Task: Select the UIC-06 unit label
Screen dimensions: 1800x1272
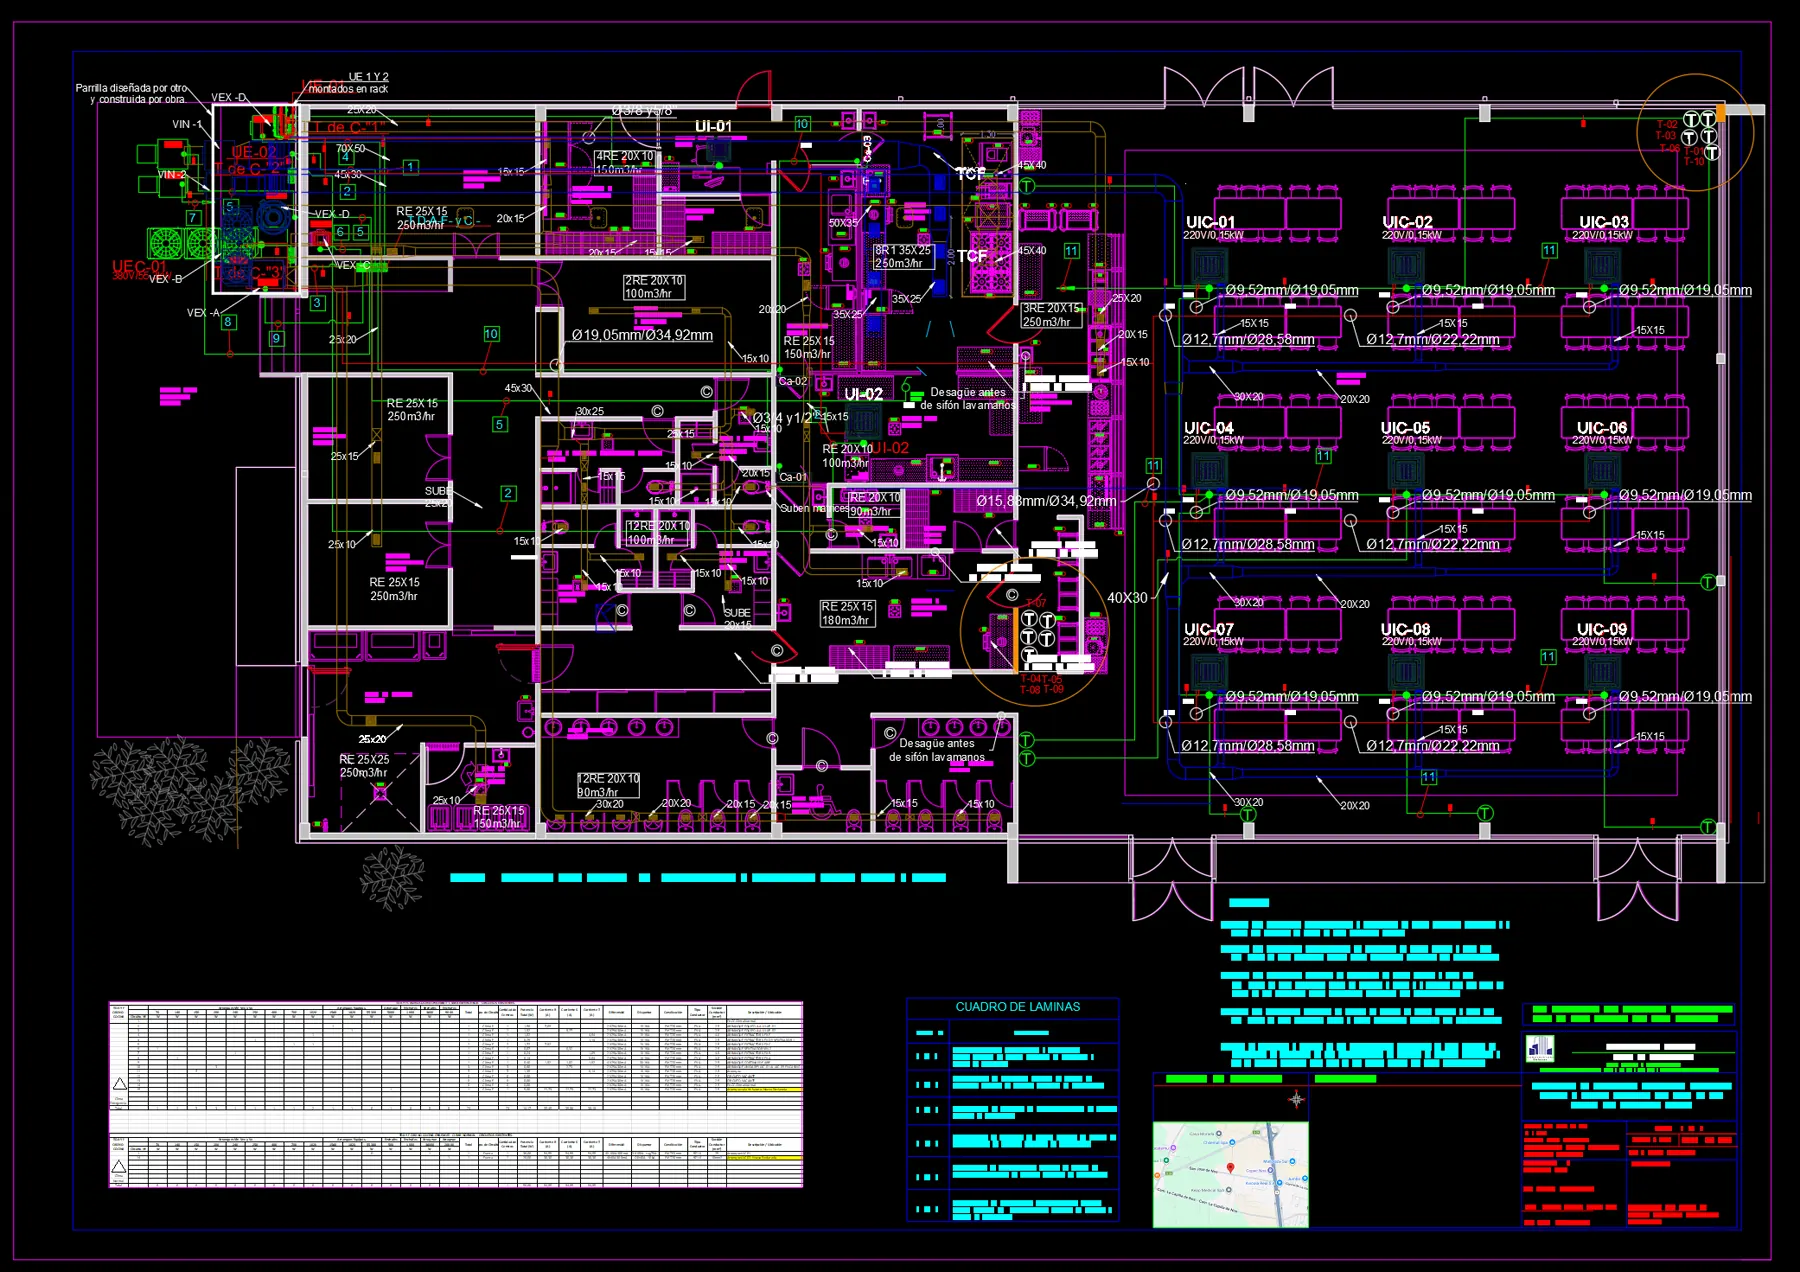Action: click(x=1602, y=428)
